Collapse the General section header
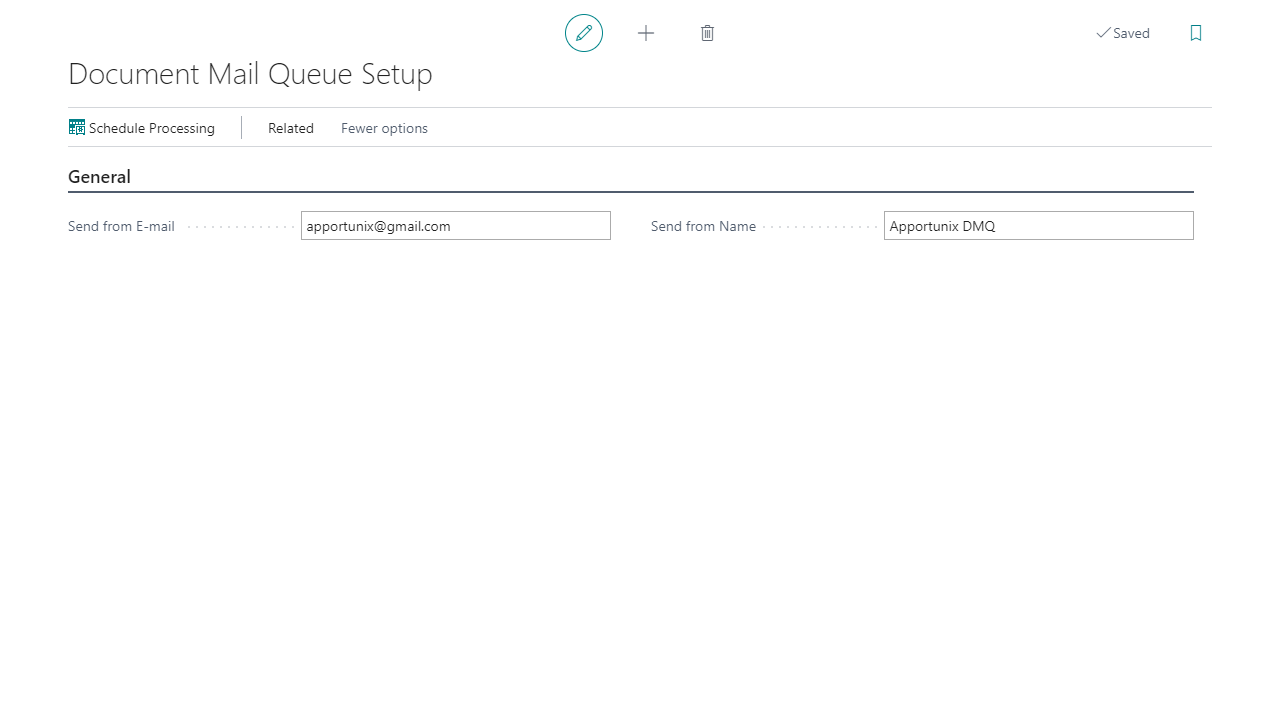The height and width of the screenshot is (720, 1280). pyautogui.click(x=99, y=177)
